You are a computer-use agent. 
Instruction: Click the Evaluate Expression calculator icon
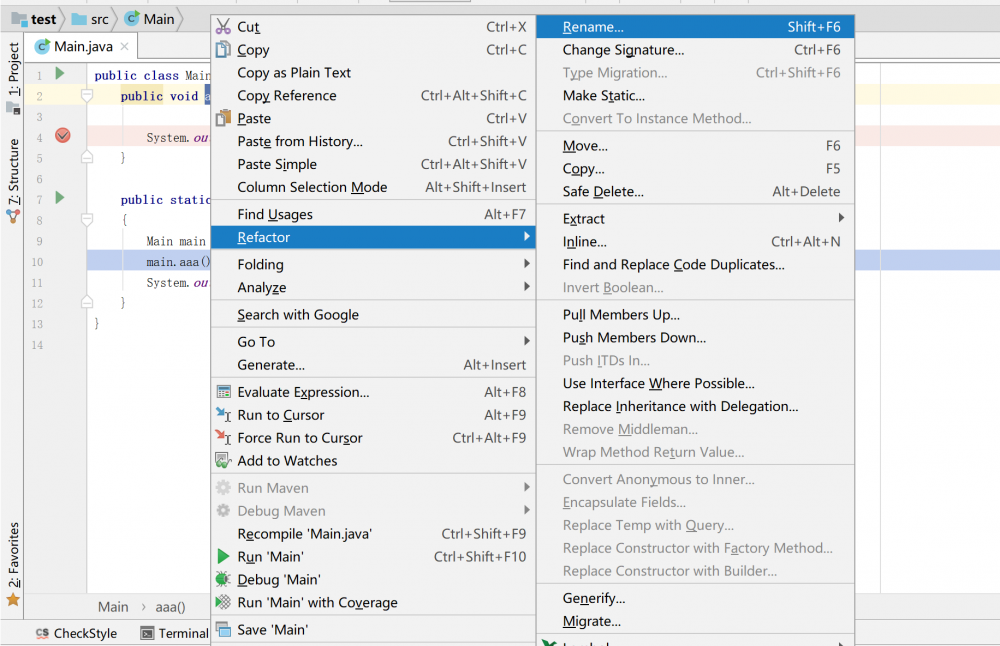tap(222, 391)
